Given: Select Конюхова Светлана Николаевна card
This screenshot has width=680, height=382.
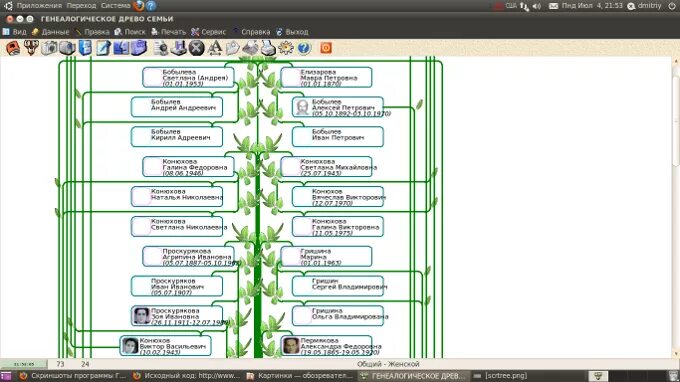Looking at the screenshot, I should (x=177, y=227).
